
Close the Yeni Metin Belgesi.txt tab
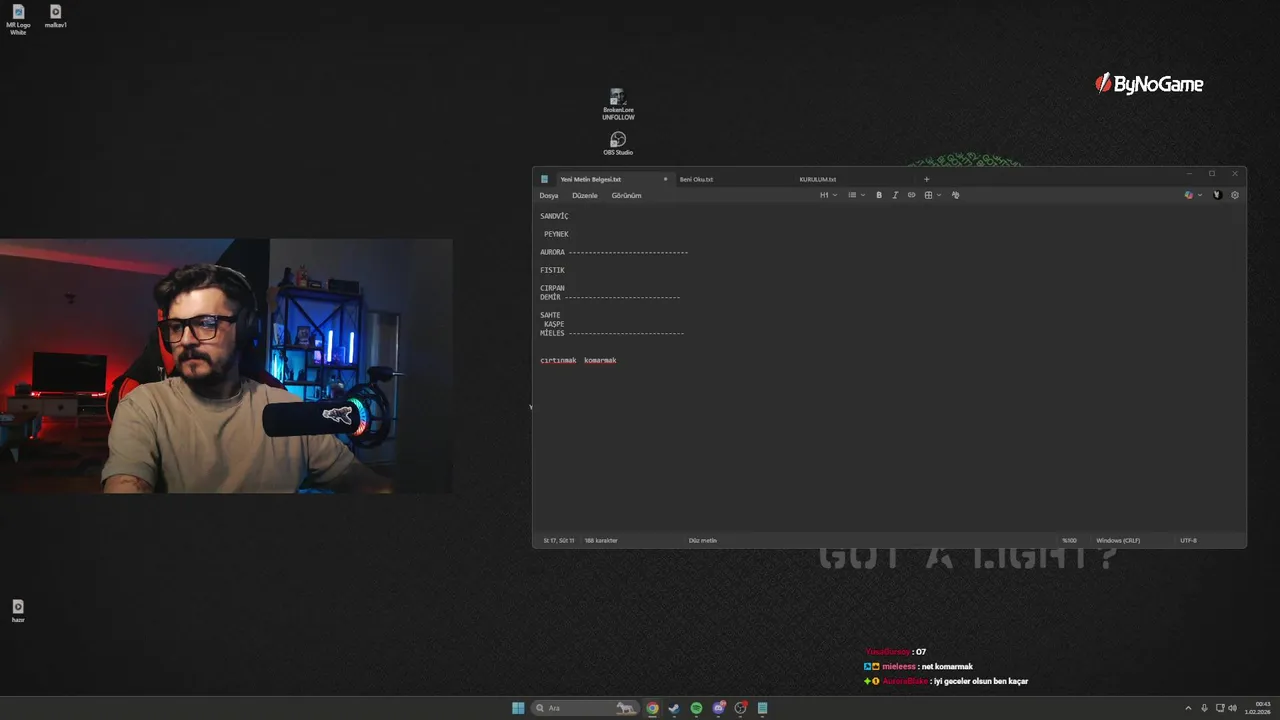pos(665,179)
